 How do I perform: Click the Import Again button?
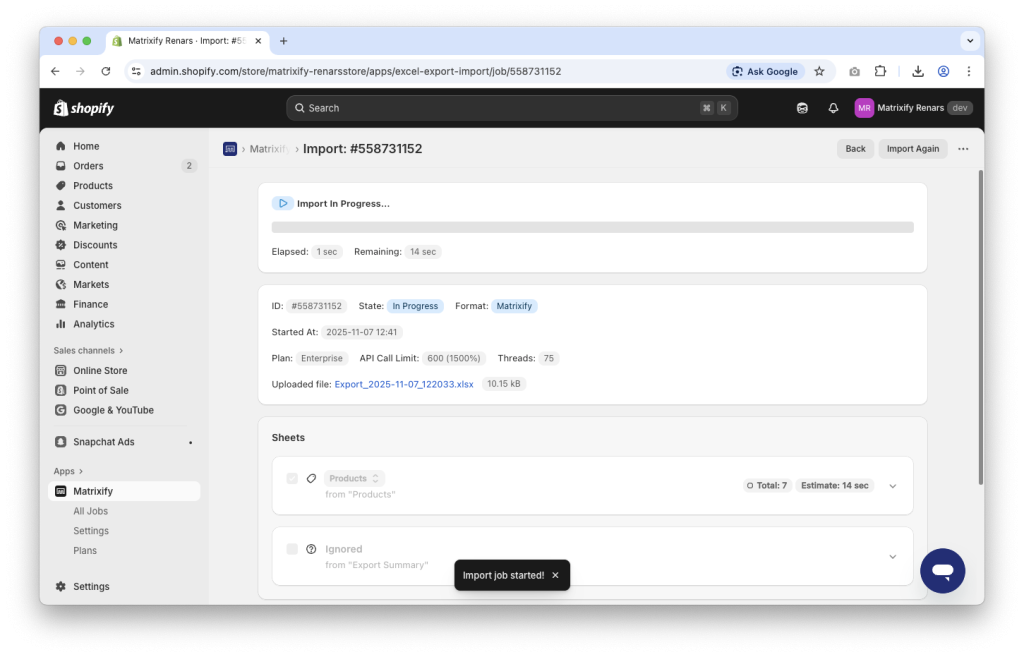coord(912,148)
